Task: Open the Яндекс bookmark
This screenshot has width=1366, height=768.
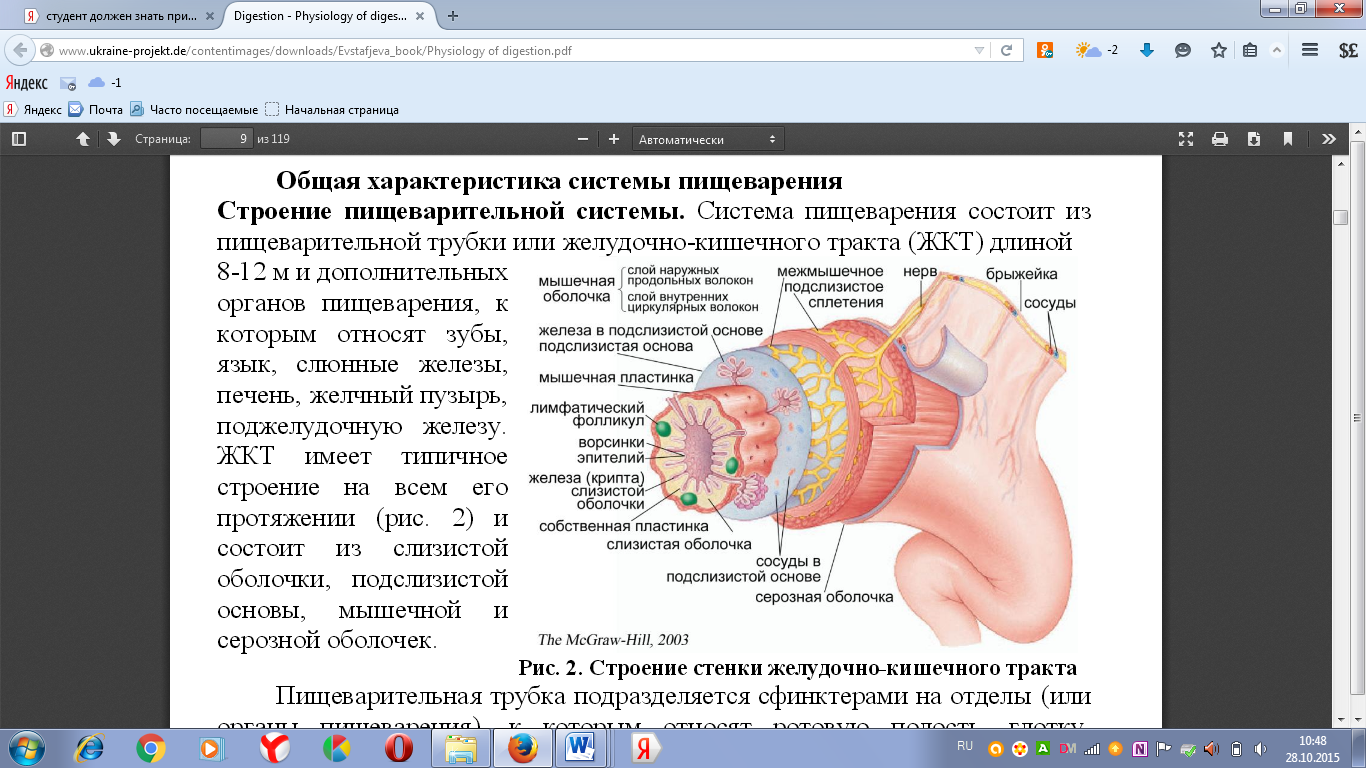Action: 32,110
